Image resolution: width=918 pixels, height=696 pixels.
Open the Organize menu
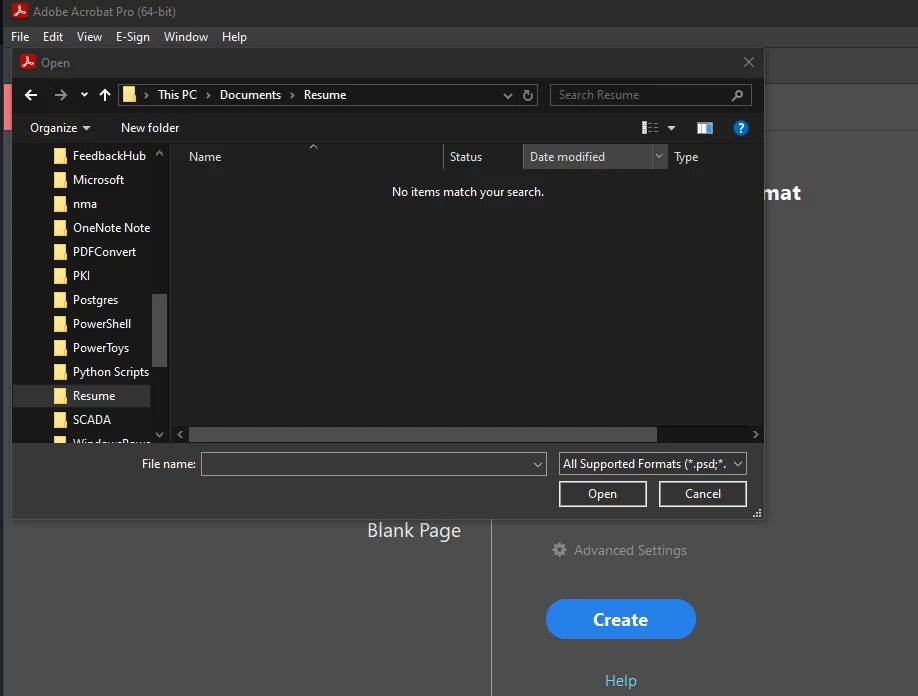point(60,128)
